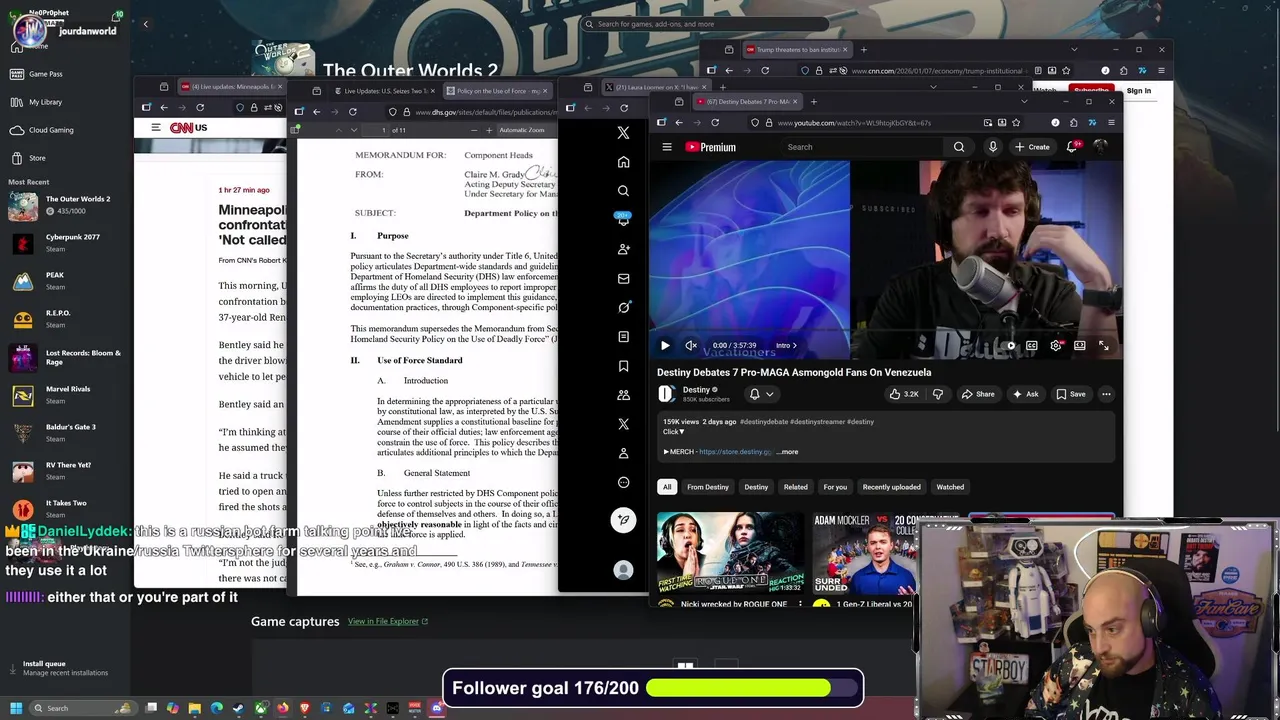This screenshot has width=1280, height=720.
Task: Open the YouTube Create button
Action: 1032,147
